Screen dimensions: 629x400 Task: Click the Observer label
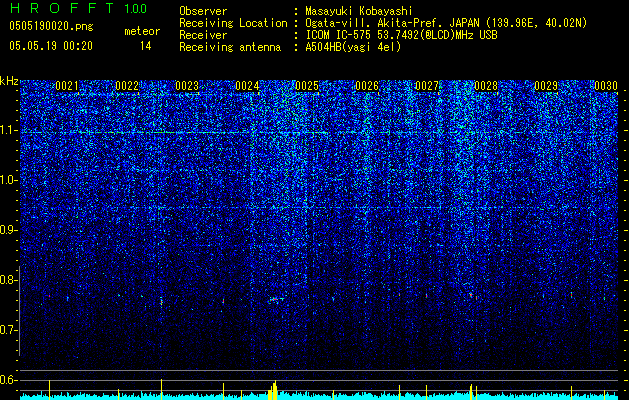coord(203,11)
